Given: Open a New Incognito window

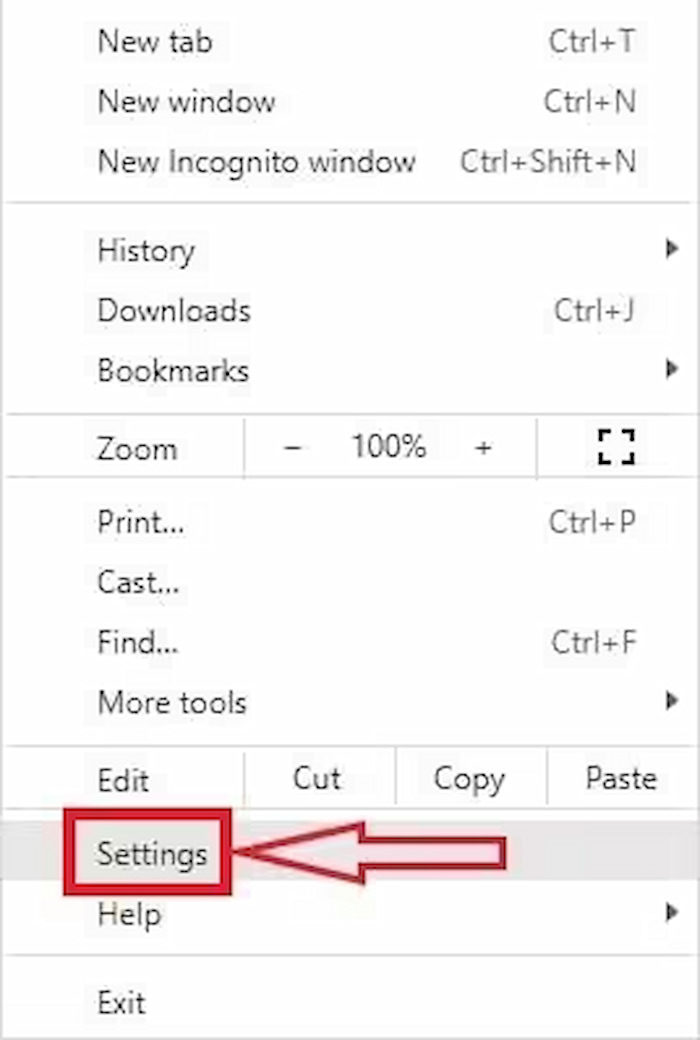Looking at the screenshot, I should (257, 162).
